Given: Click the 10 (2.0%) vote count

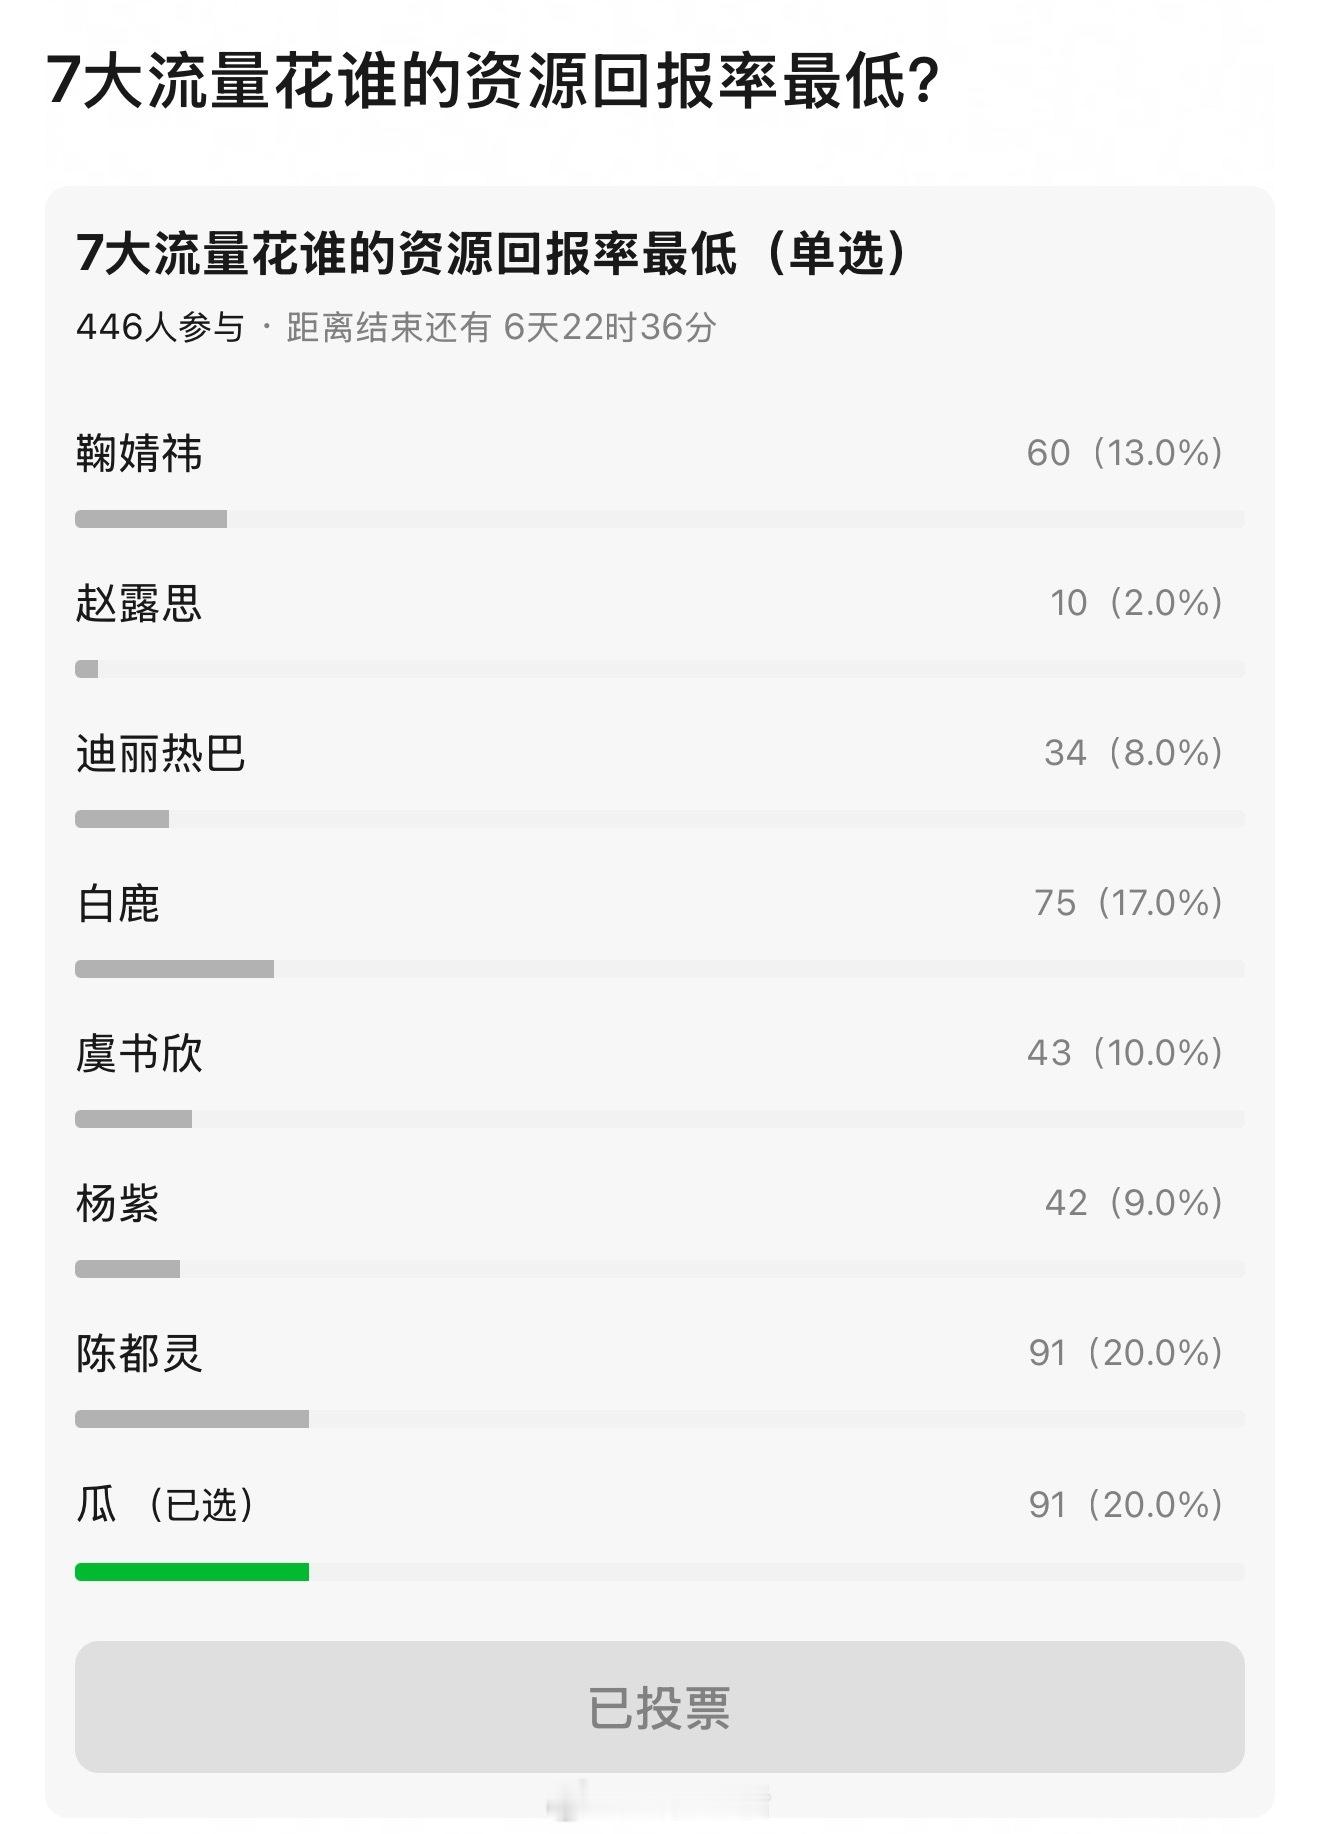Looking at the screenshot, I should pyautogui.click(x=1137, y=603).
